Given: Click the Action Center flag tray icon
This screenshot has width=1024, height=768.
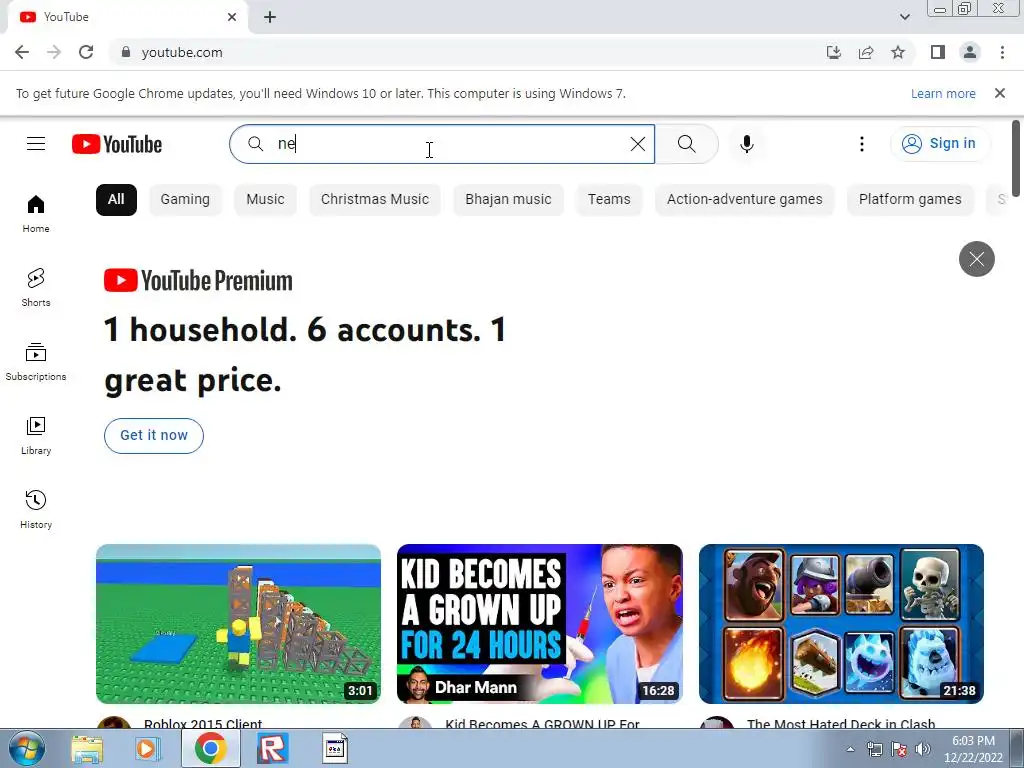Looking at the screenshot, I should pyautogui.click(x=899, y=749).
